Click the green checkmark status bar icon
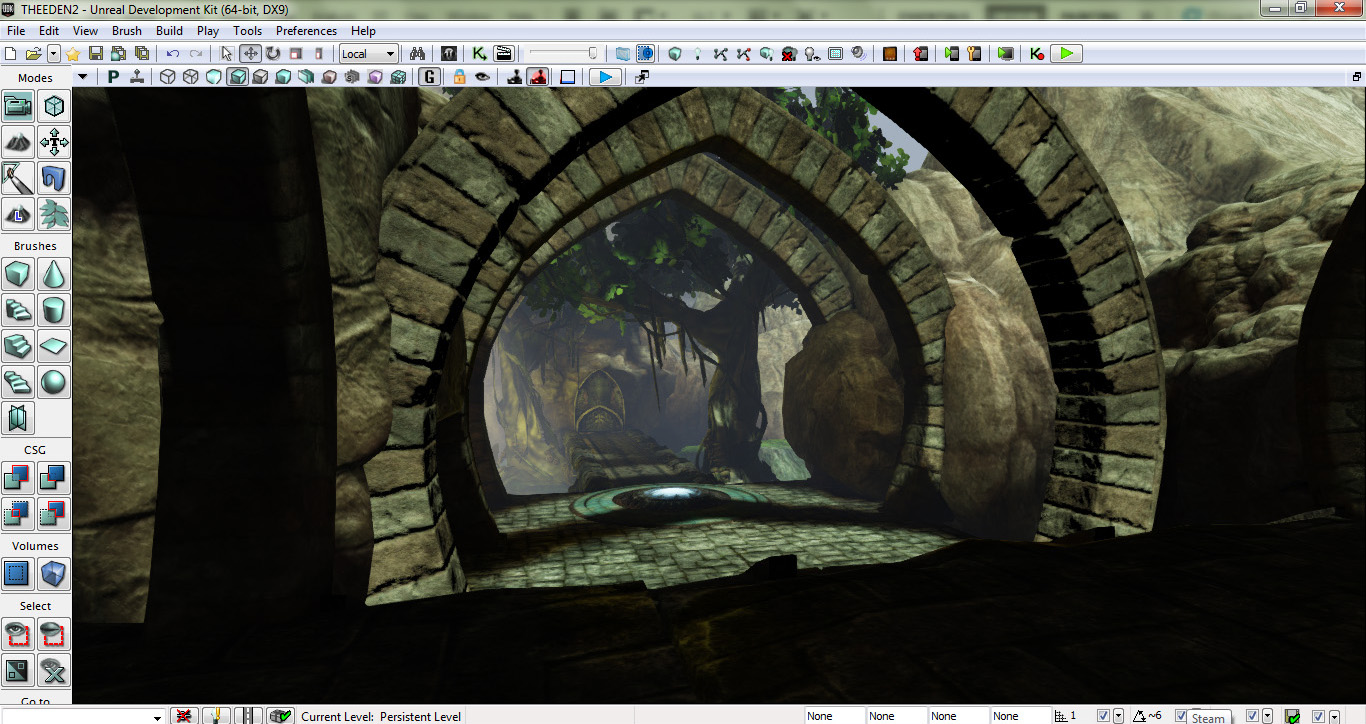Viewport: 1366px width, 724px height. pyautogui.click(x=1293, y=716)
